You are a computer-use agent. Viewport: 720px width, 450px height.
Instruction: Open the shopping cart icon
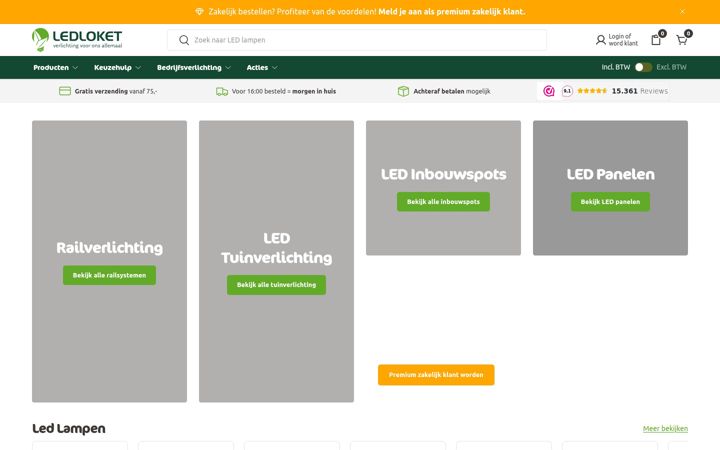(x=682, y=40)
